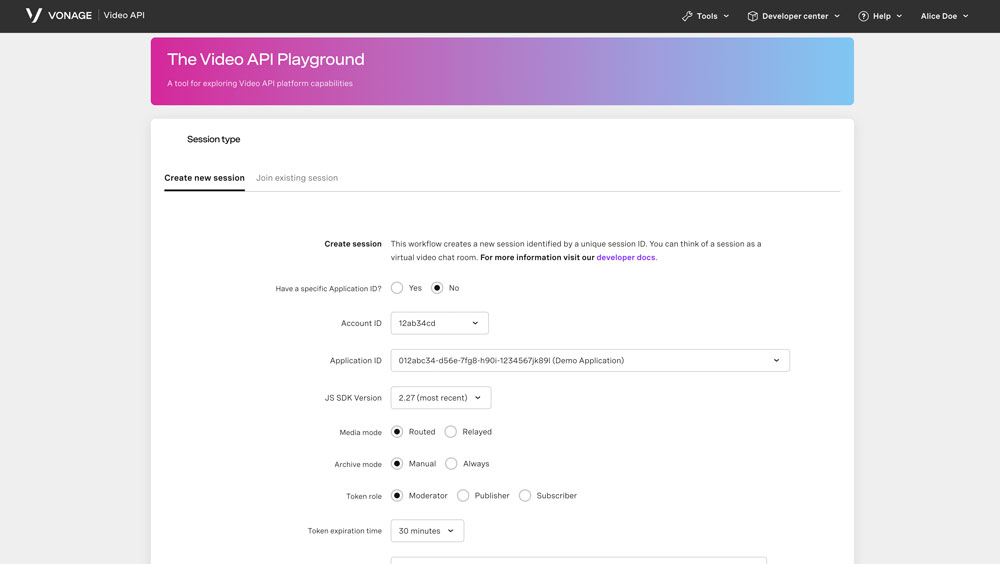
Task: Click the Create session label
Action: point(353,244)
